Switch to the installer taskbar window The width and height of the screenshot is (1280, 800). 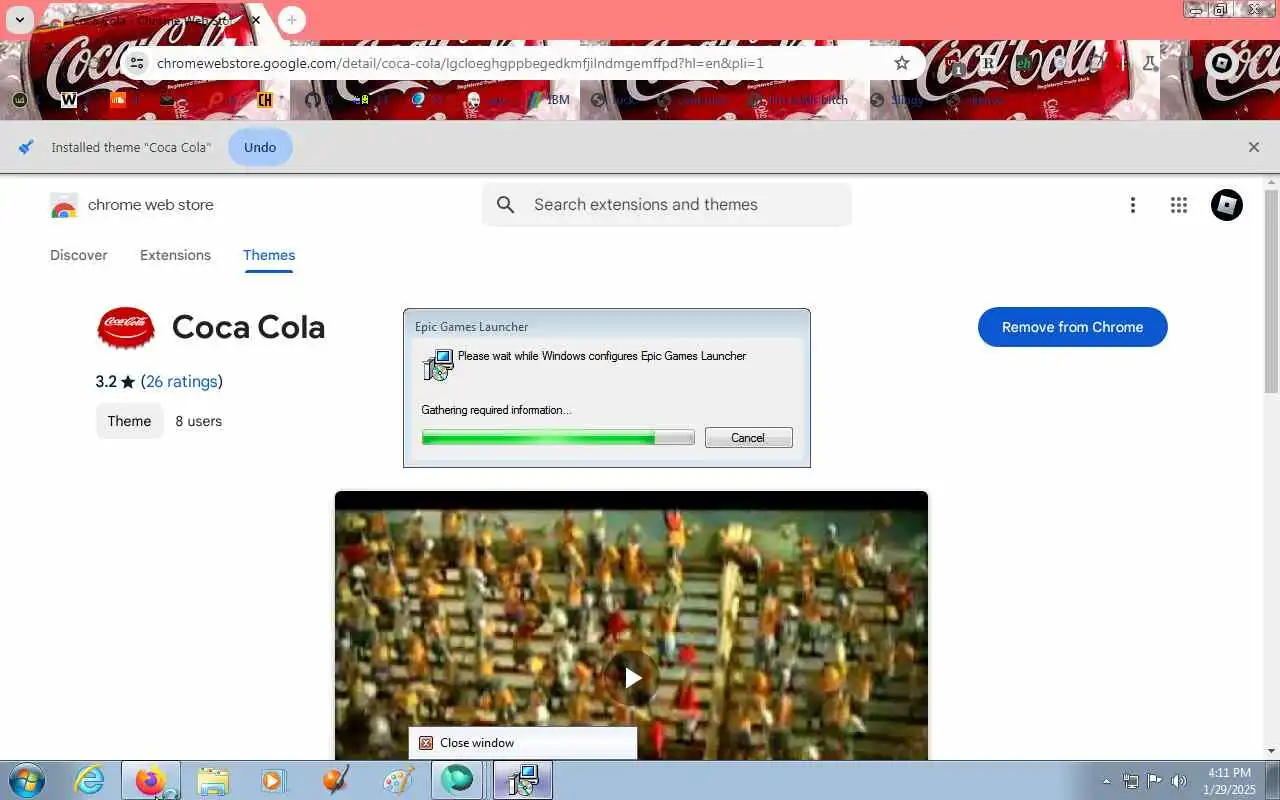coord(522,780)
